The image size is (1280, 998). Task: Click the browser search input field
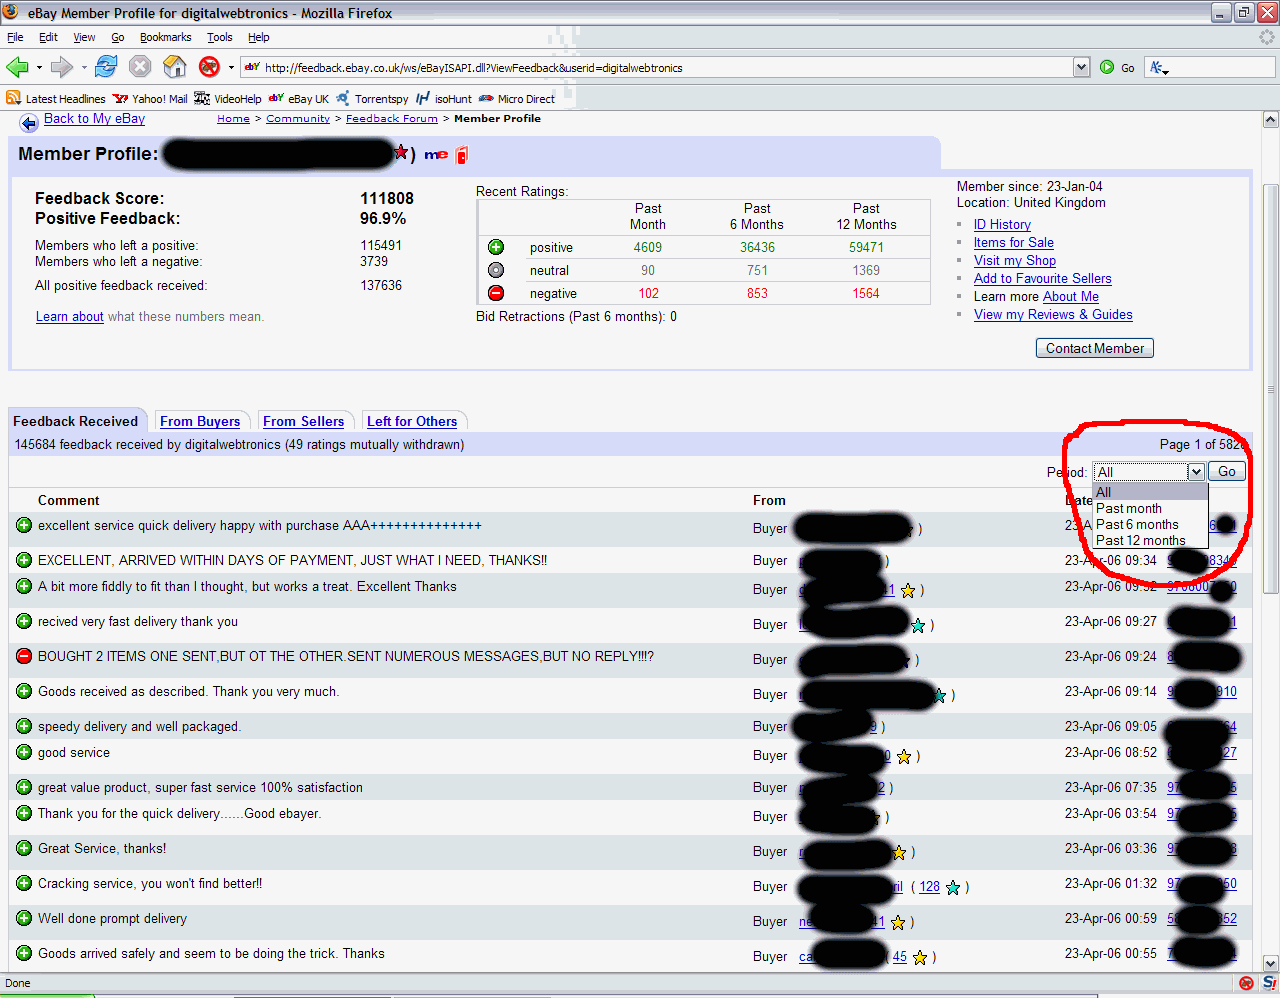tap(1222, 67)
